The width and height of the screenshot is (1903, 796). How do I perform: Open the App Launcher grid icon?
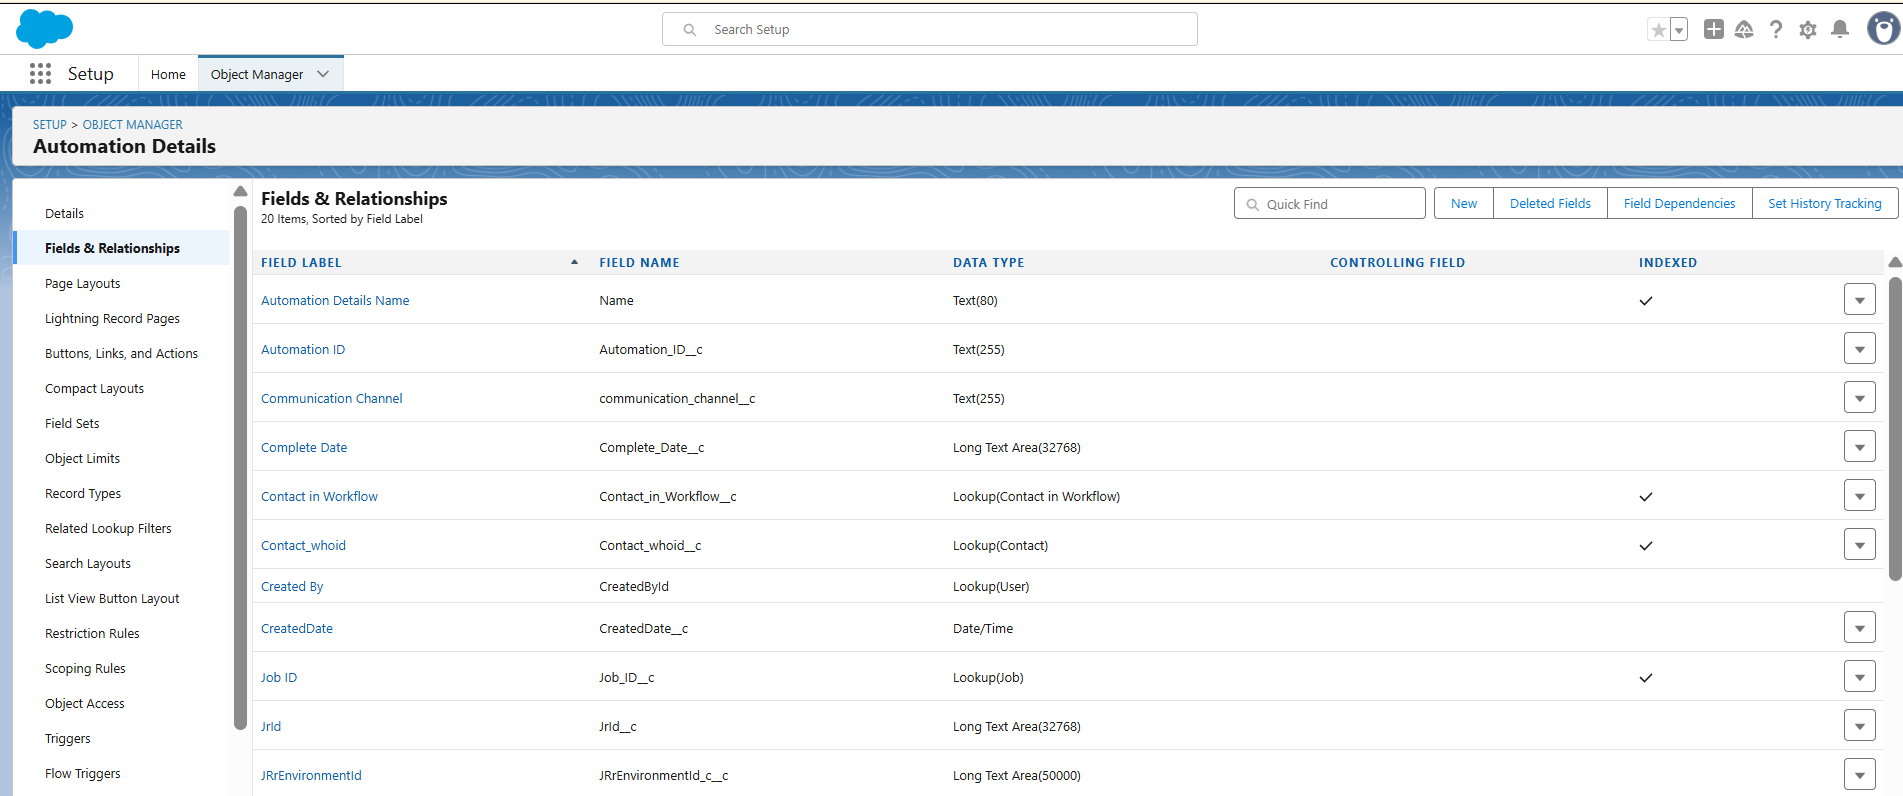coord(40,73)
